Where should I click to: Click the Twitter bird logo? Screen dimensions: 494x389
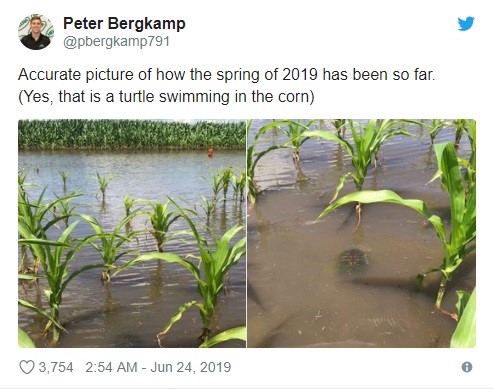tap(466, 24)
